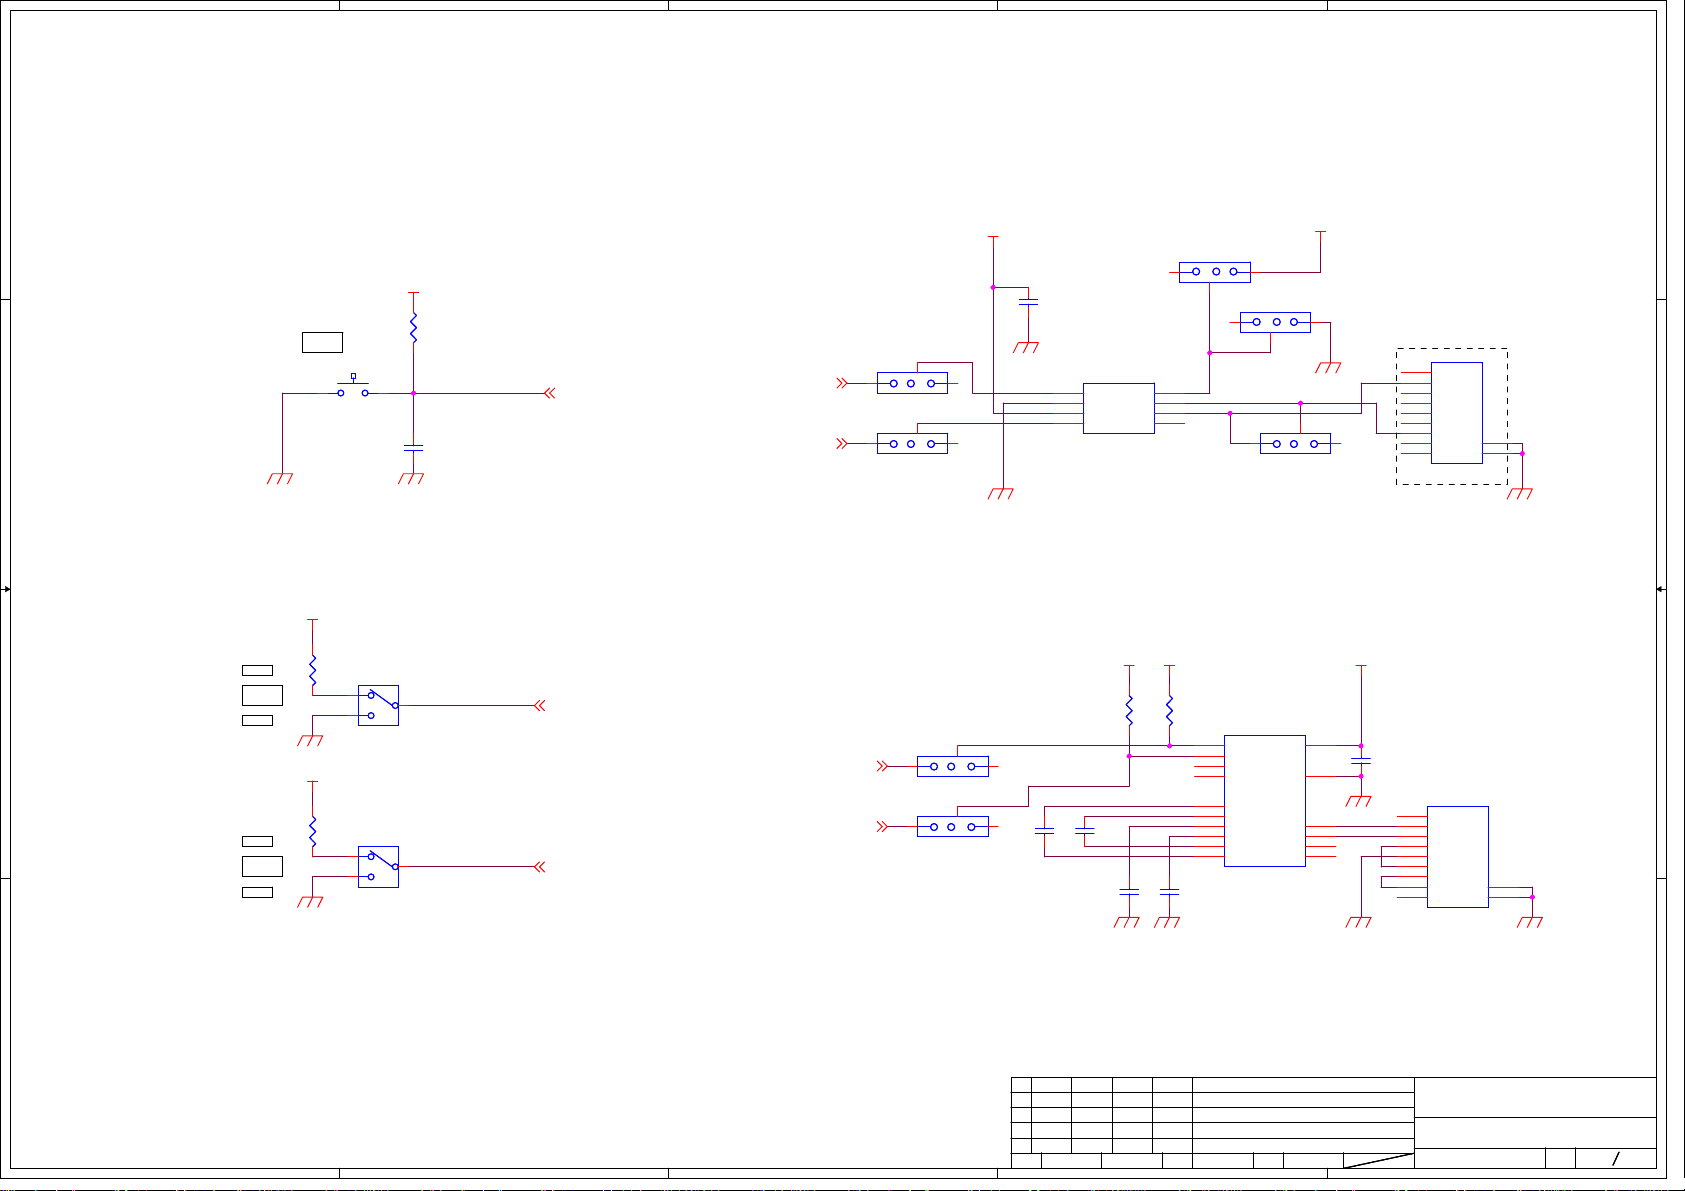Screen dimensions: 1685x1191
Task: Select decoupling capacitor beside eight-pin IC supply rail
Action: (1028, 301)
